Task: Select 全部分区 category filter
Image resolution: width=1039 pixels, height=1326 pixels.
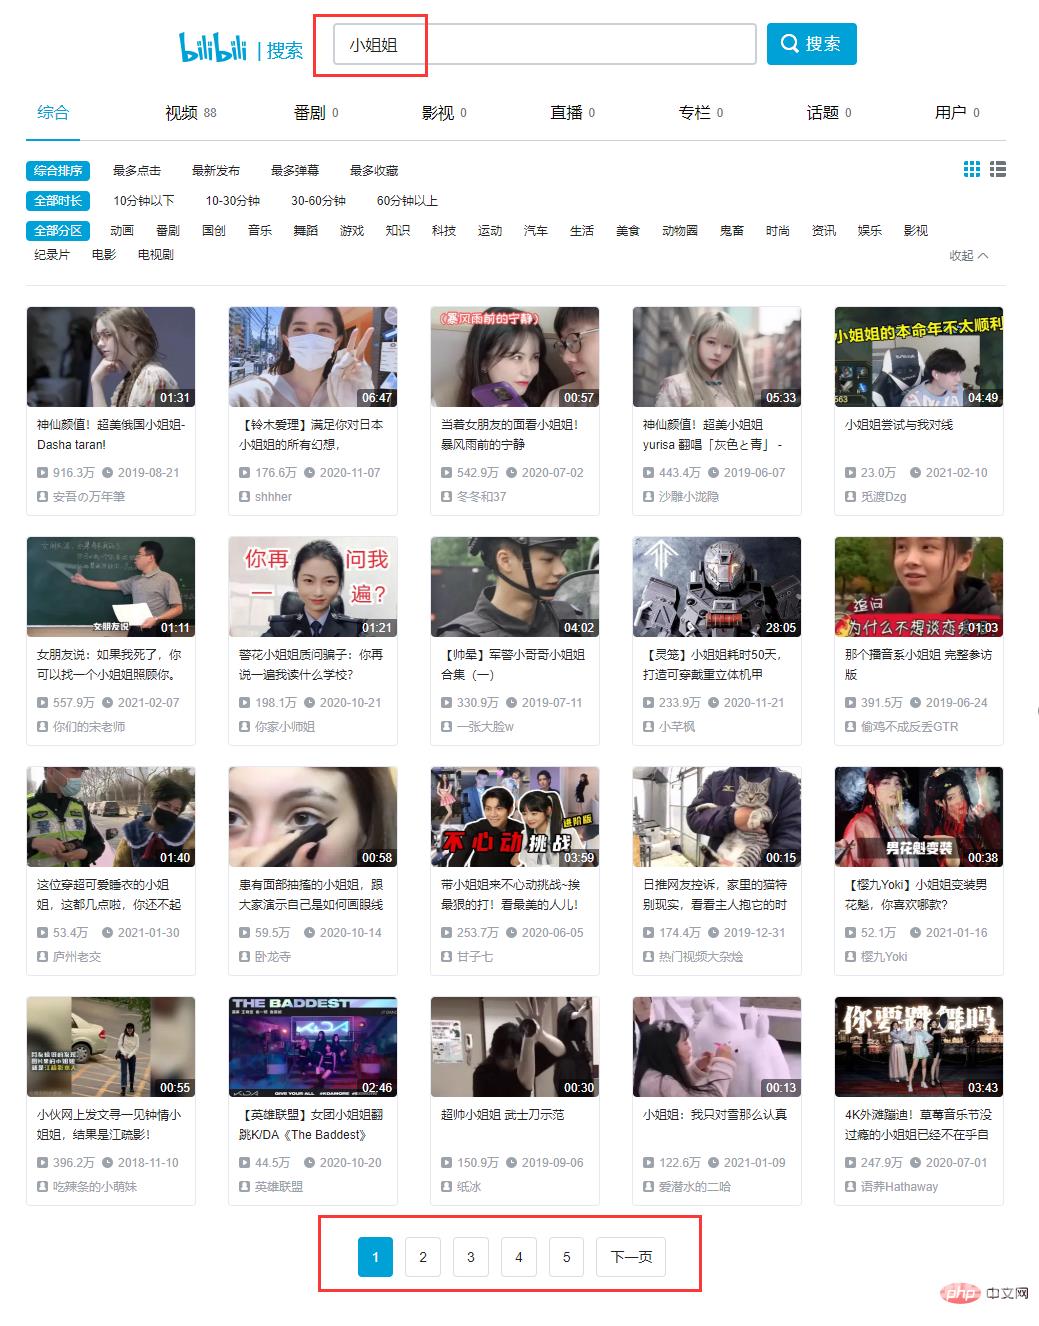Action: click(58, 231)
